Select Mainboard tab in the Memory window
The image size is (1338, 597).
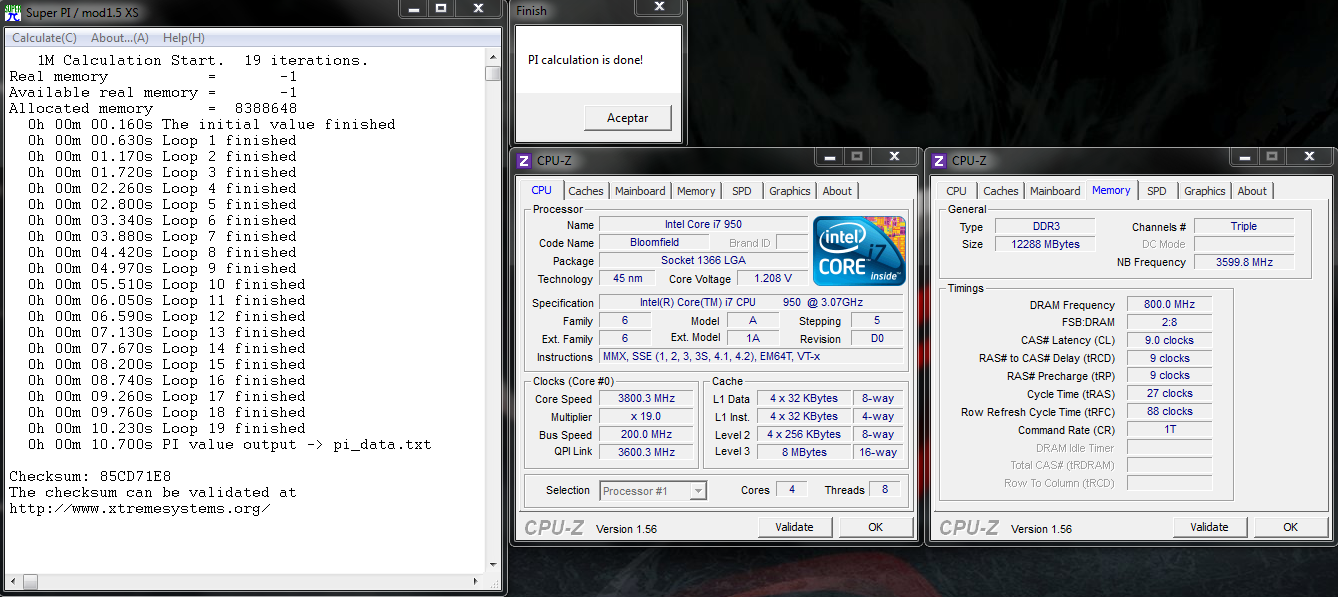coord(1055,191)
